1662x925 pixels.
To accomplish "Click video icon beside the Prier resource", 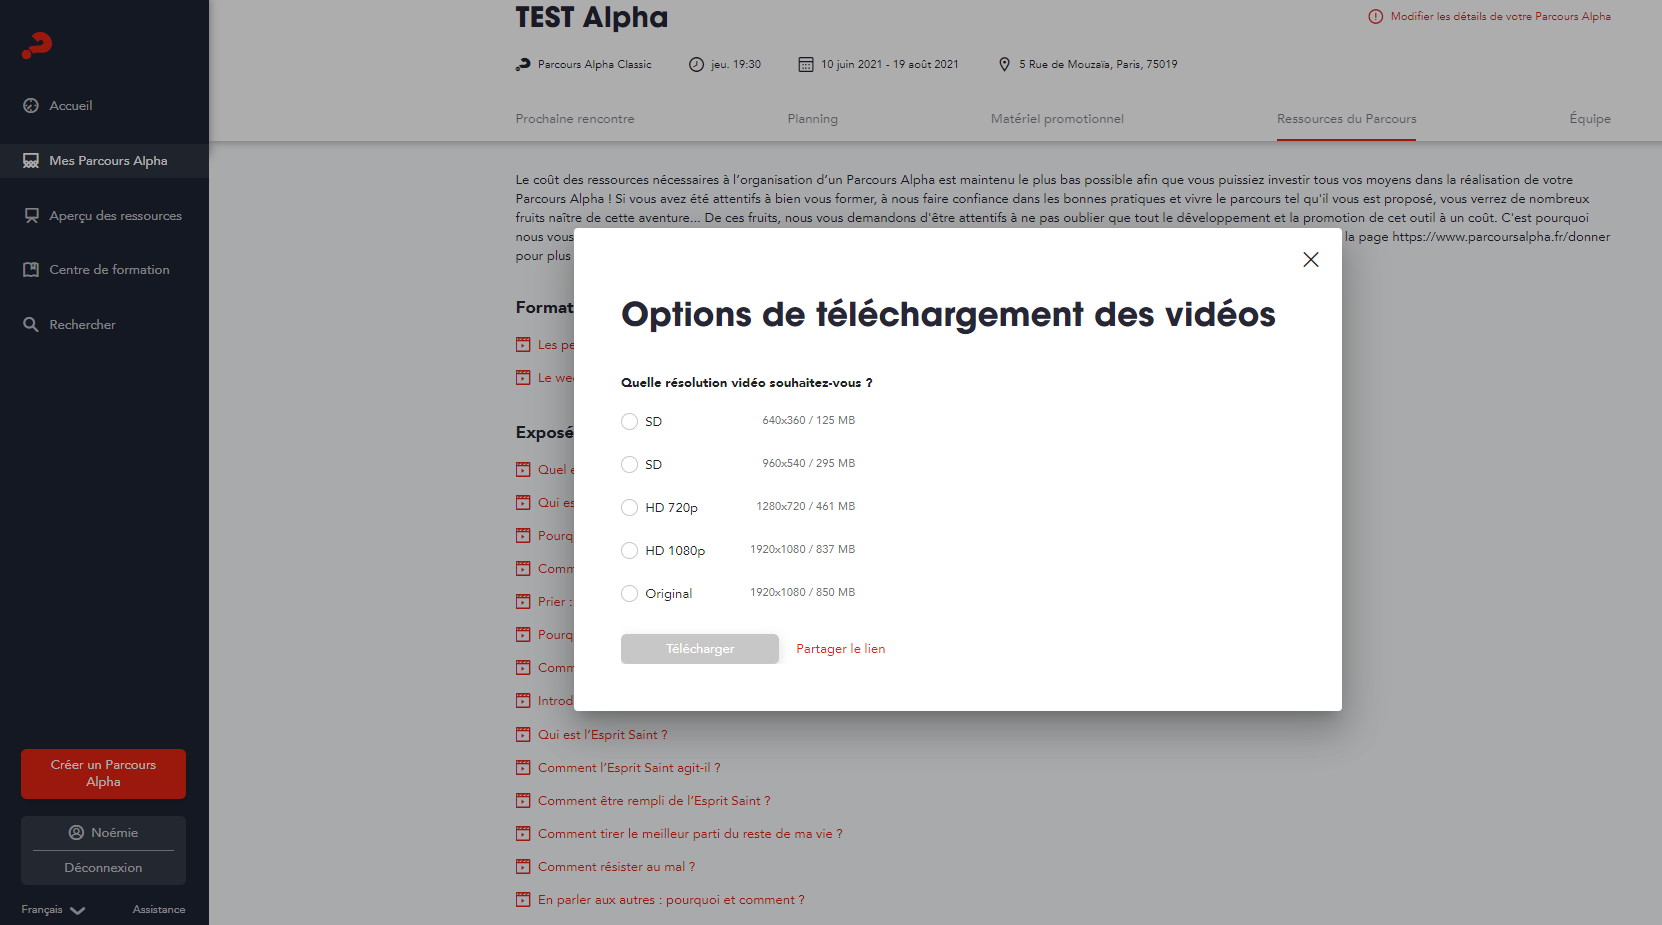I will (x=523, y=602).
